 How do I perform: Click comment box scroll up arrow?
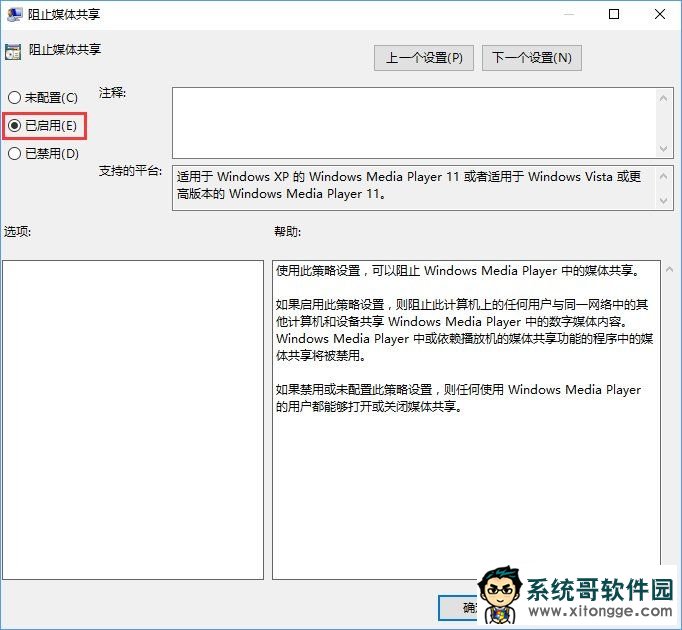click(x=663, y=98)
